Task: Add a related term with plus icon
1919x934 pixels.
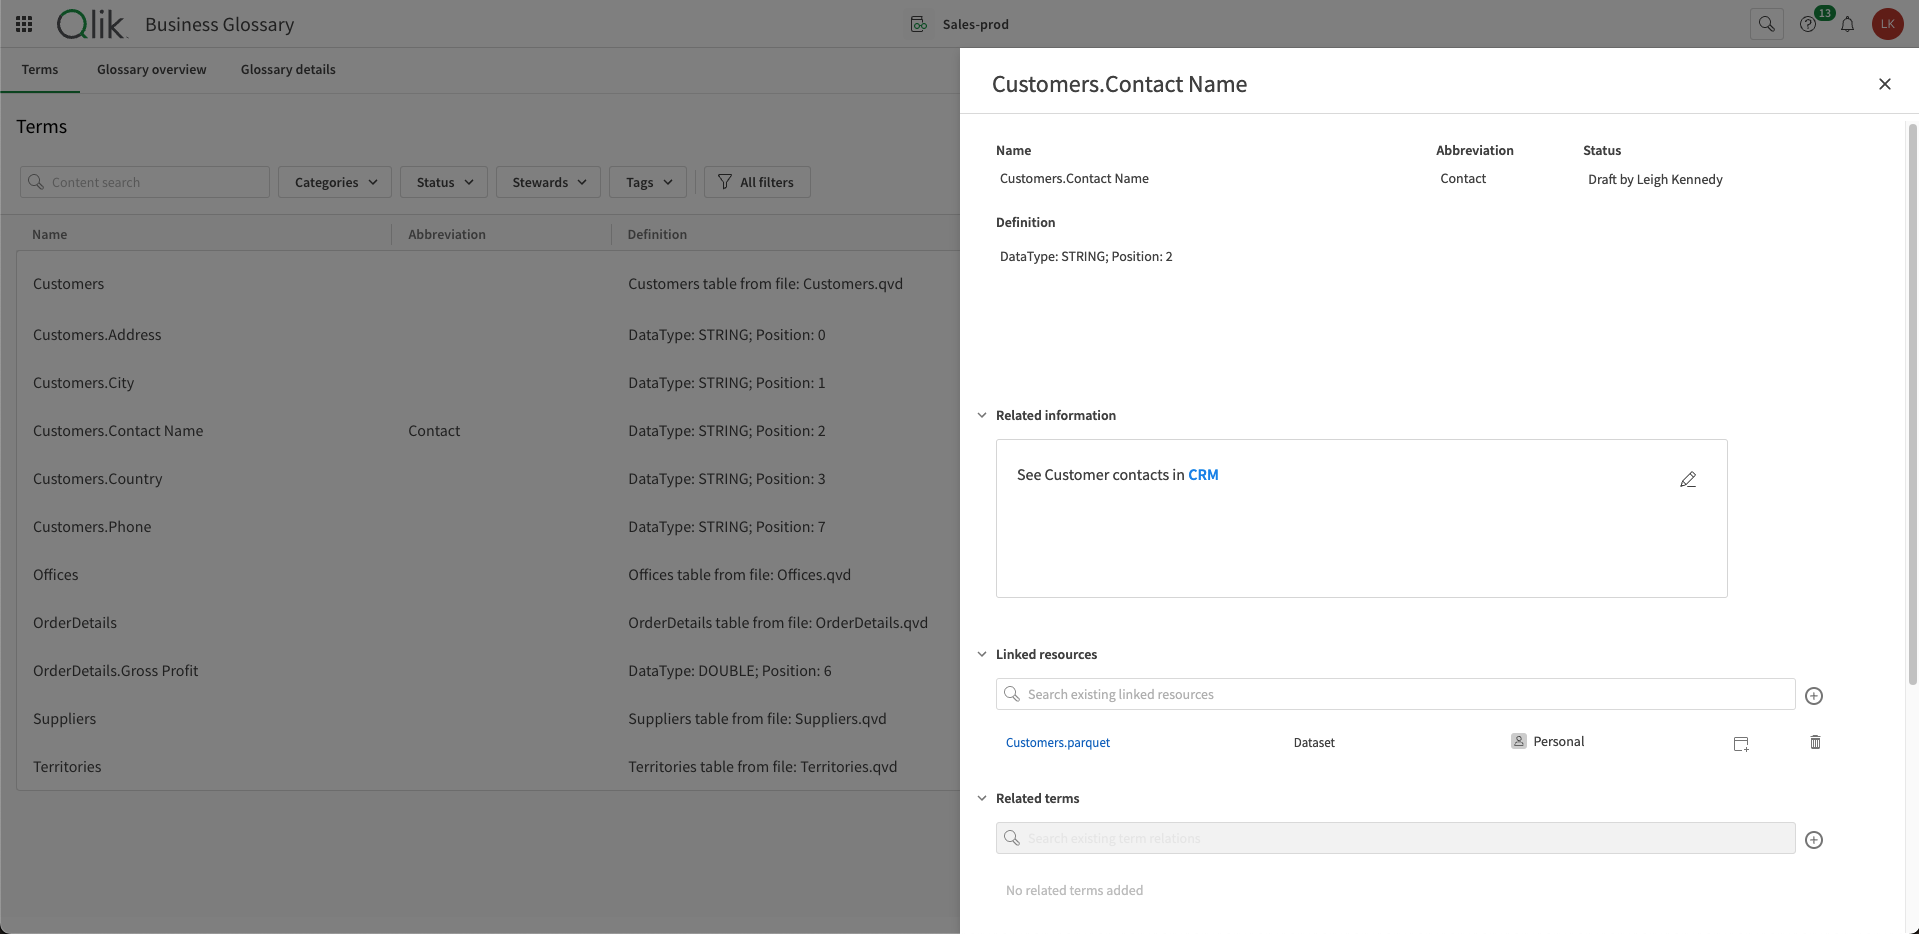Action: tap(1814, 840)
